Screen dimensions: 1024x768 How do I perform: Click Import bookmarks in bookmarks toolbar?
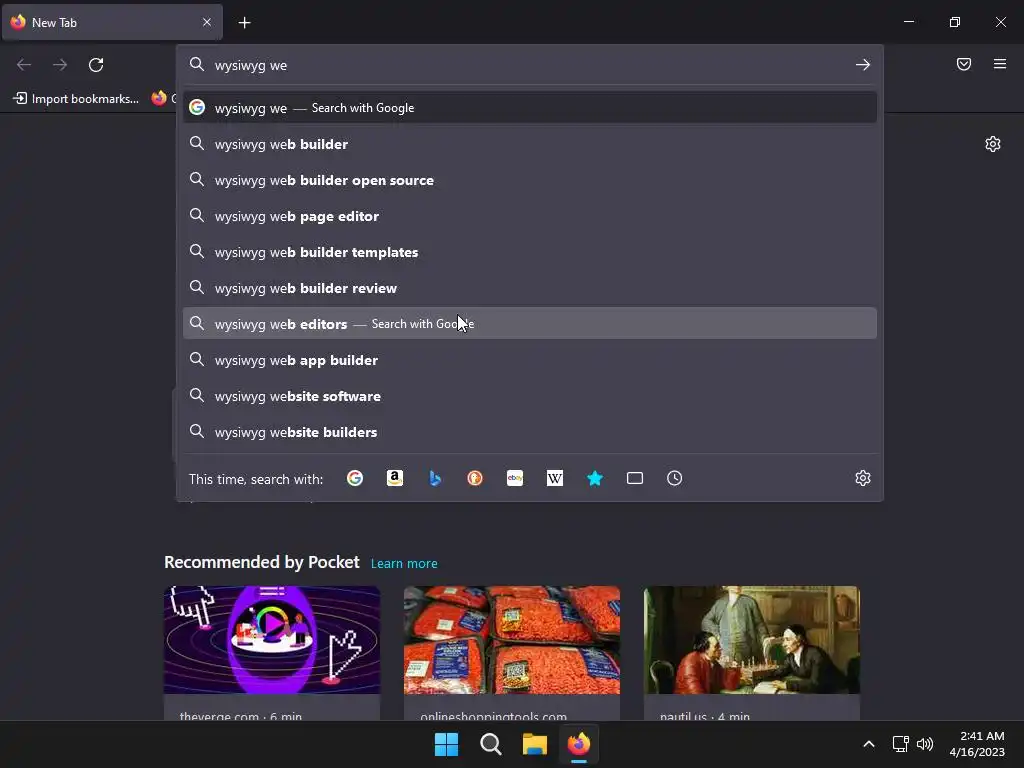coord(76,99)
